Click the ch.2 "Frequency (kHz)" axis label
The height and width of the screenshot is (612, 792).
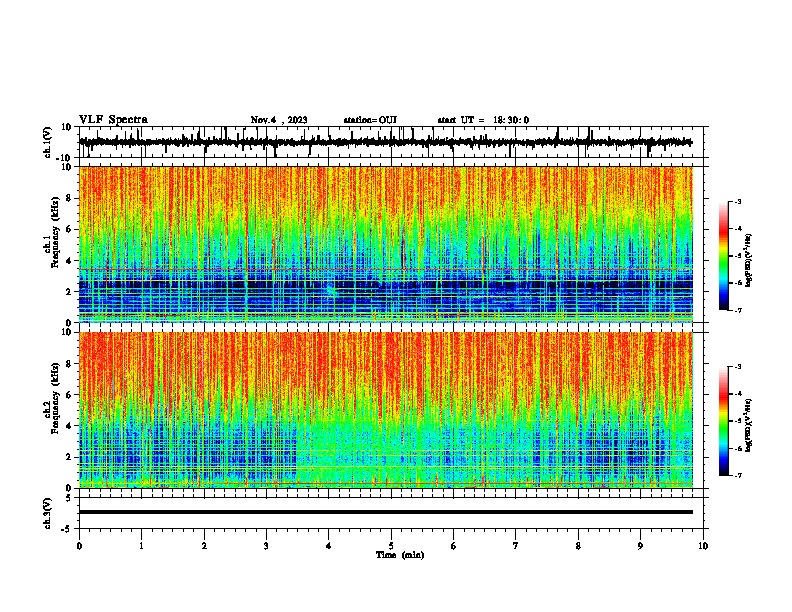coord(55,398)
